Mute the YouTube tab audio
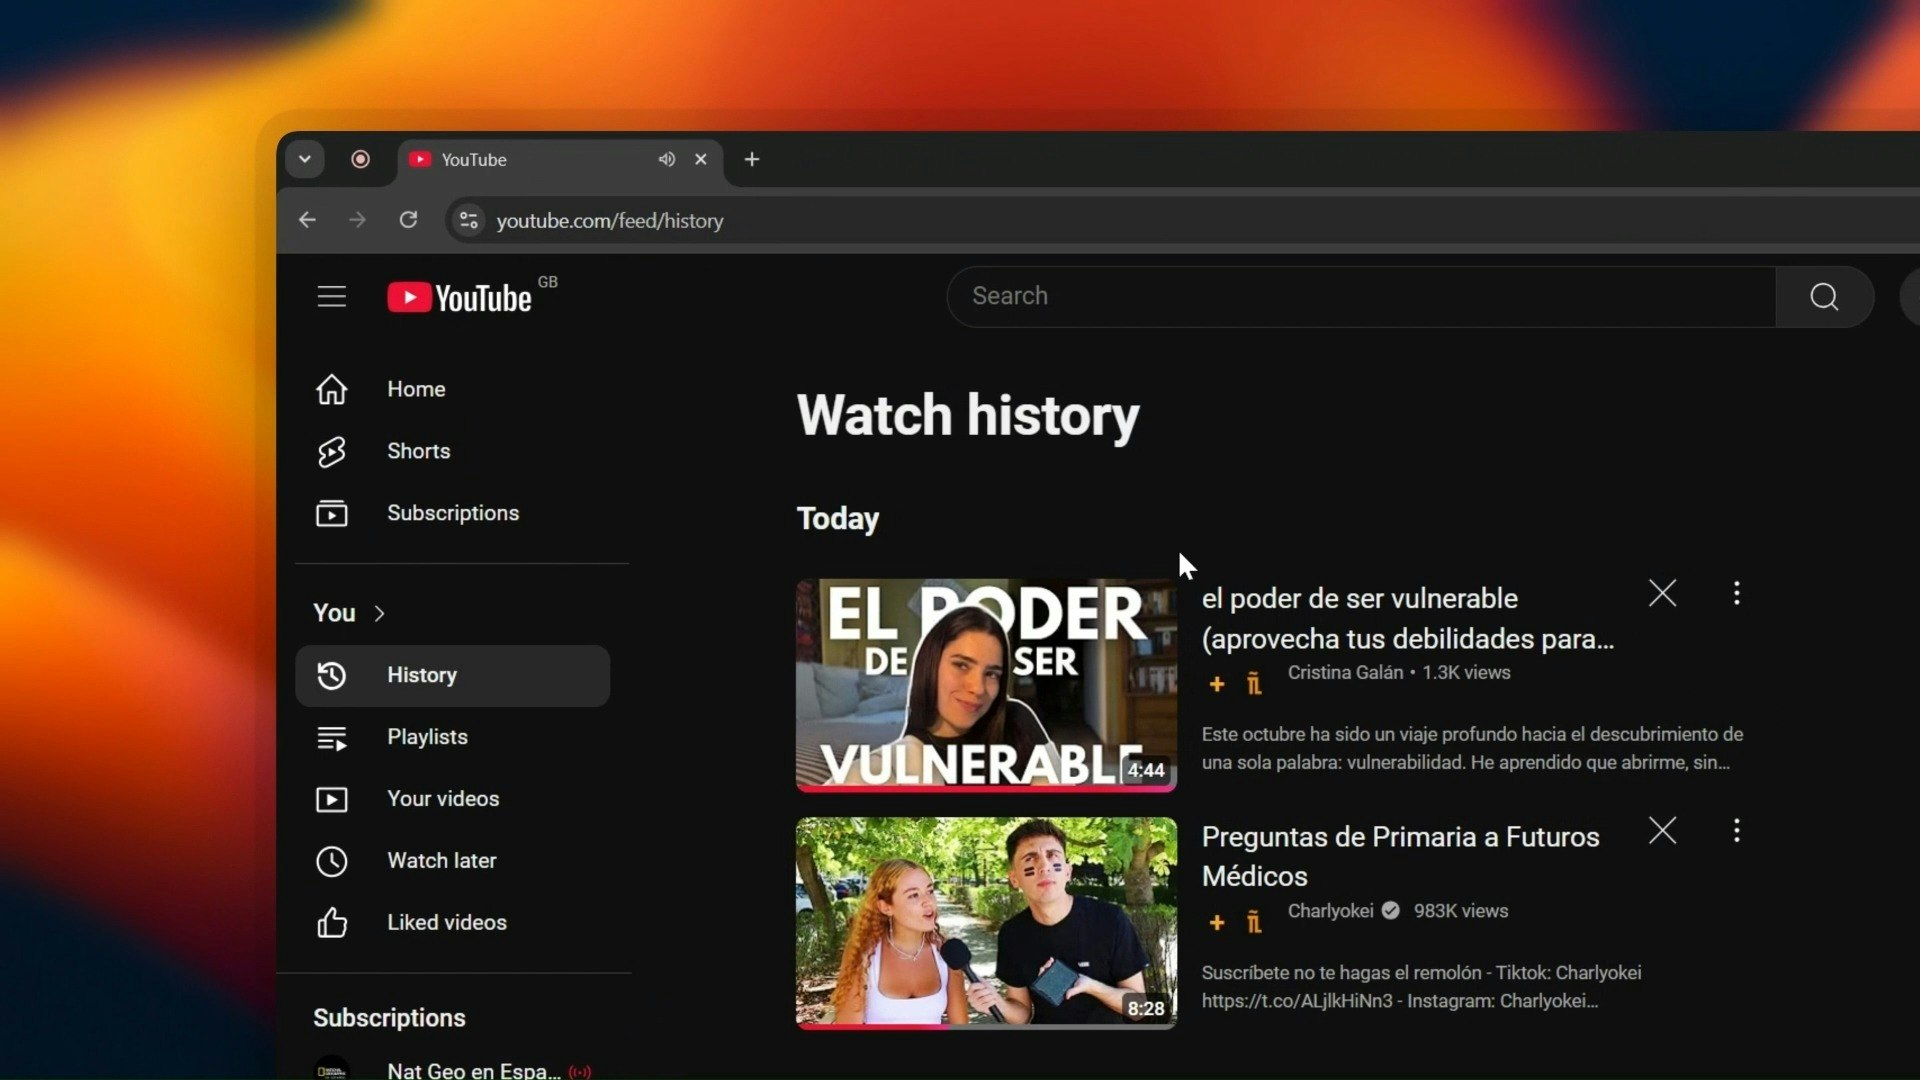Screen dimensions: 1920x1080 coord(666,160)
